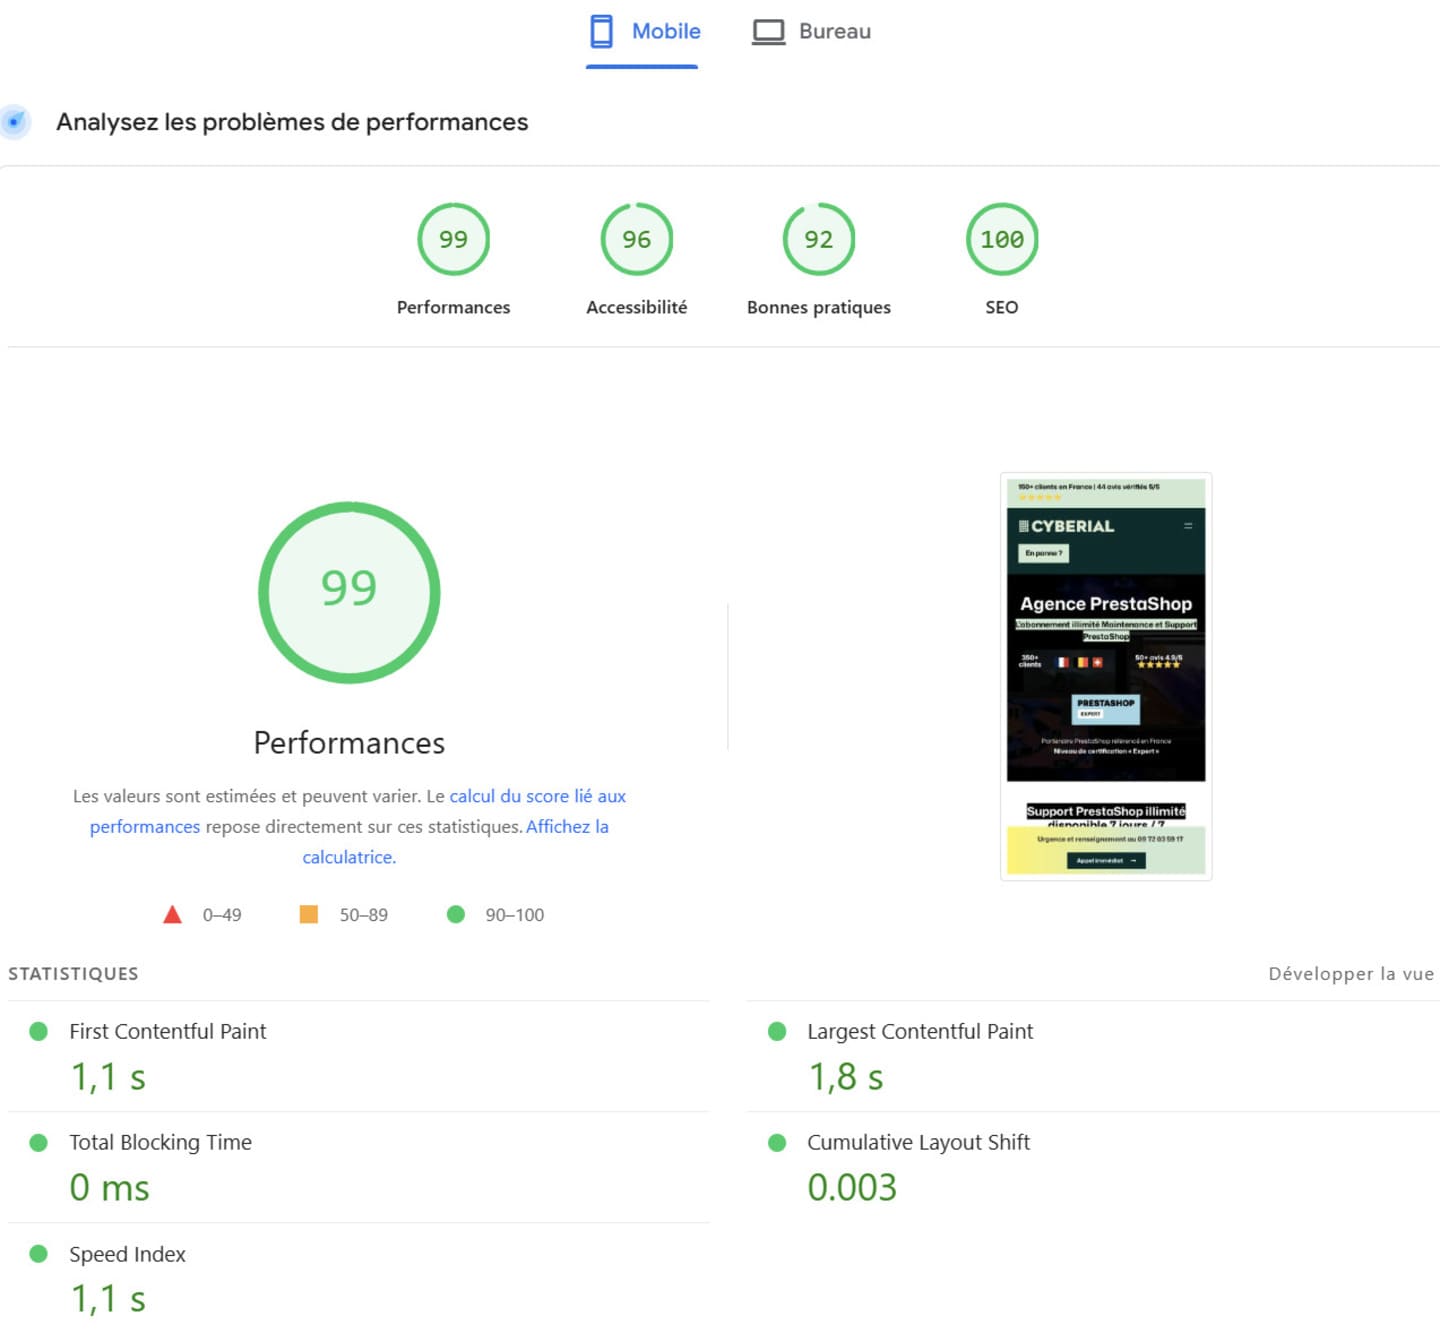Click the large 99 performance circle

pos(349,592)
